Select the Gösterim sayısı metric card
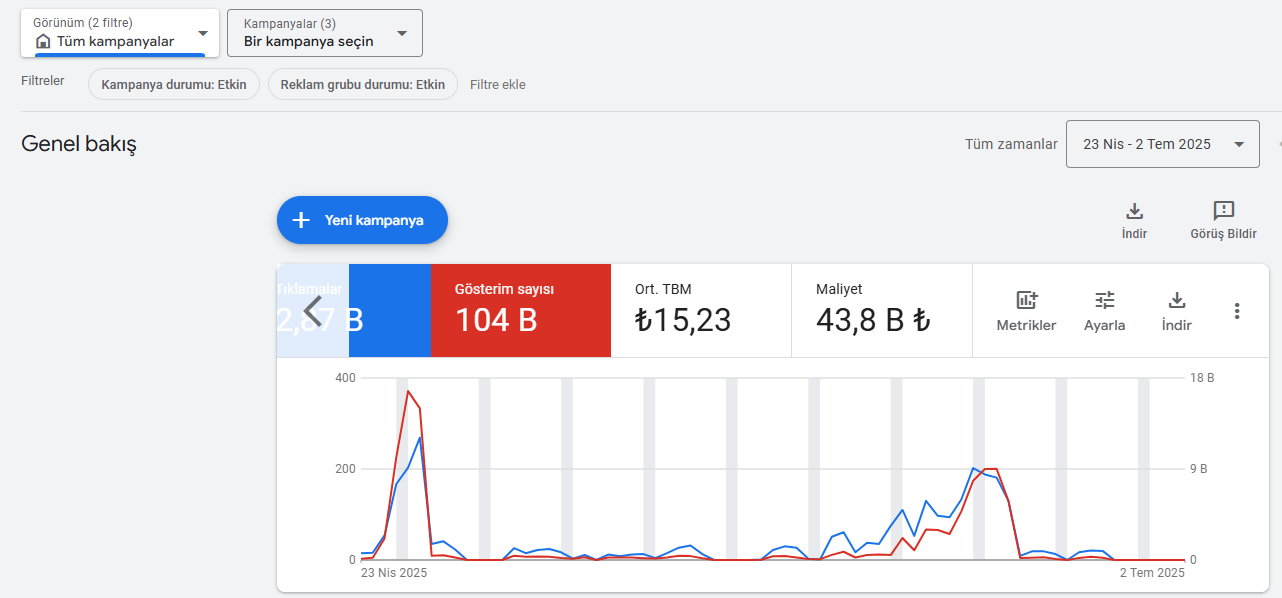This screenshot has height=598, width=1282. point(521,310)
